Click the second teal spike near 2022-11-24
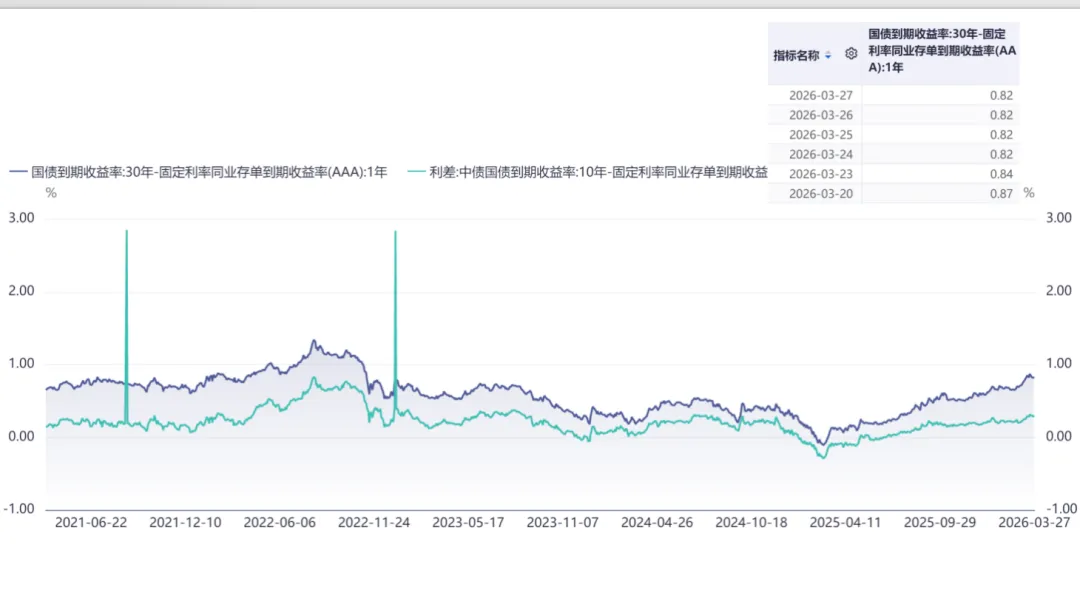Image resolution: width=1080 pixels, height=590 pixels. coord(395,324)
